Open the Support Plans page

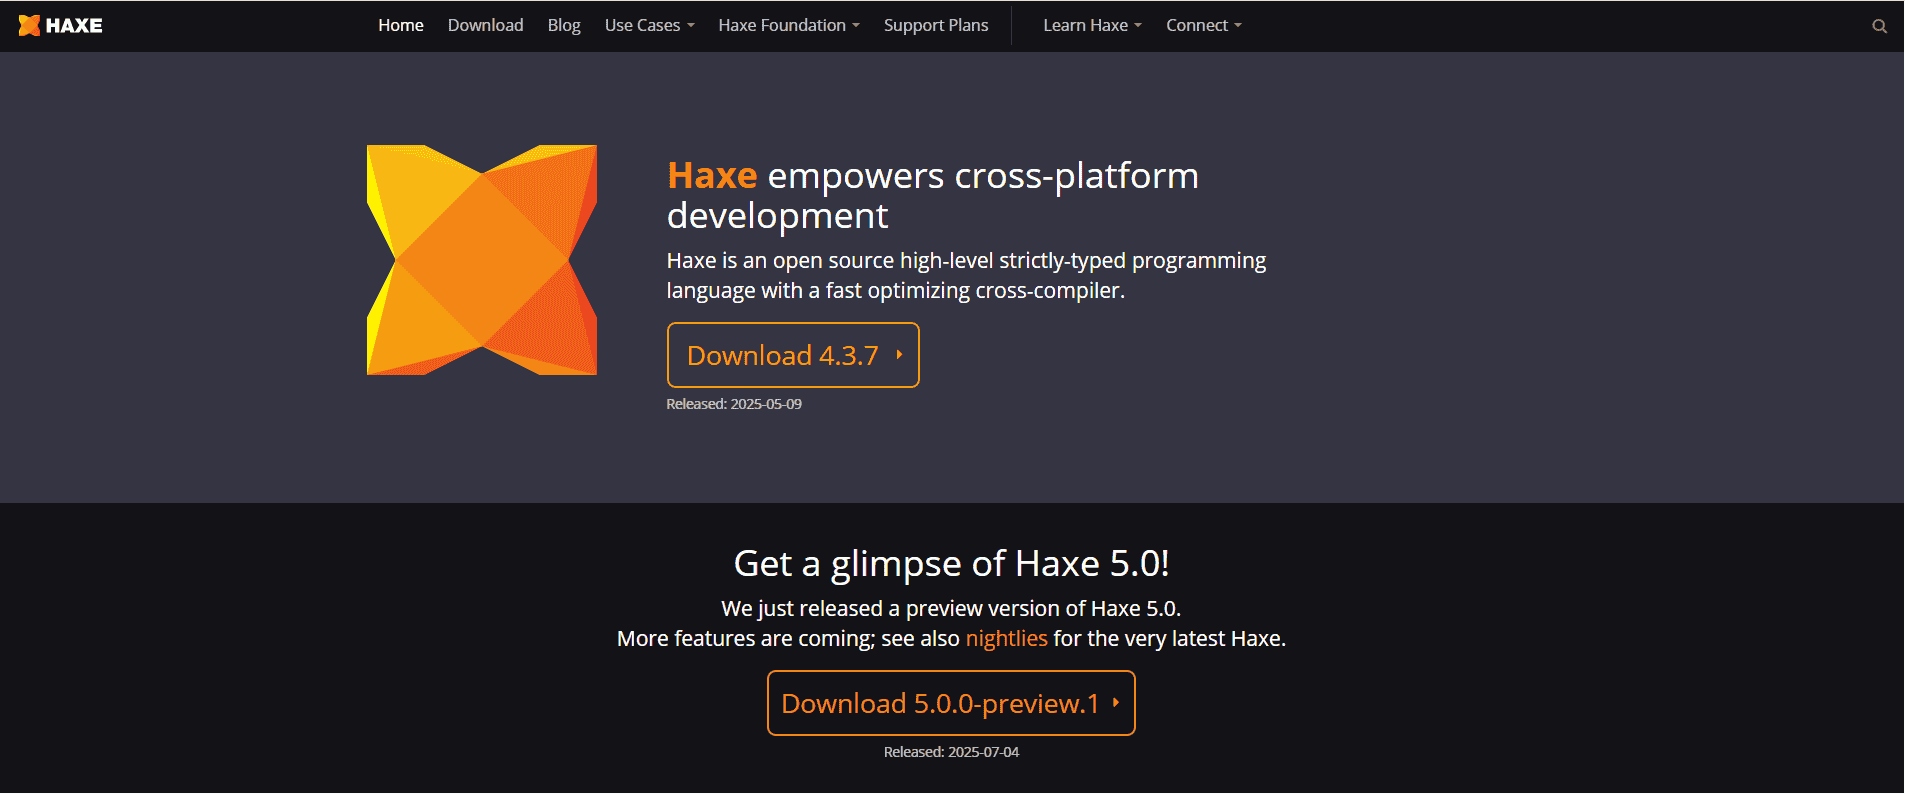[x=936, y=25]
